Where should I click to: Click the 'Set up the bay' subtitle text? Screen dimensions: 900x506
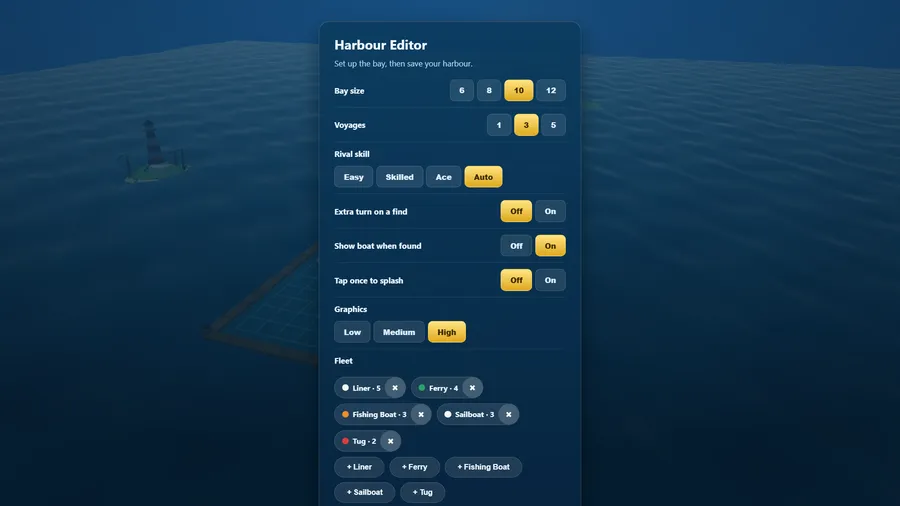pyautogui.click(x=404, y=64)
